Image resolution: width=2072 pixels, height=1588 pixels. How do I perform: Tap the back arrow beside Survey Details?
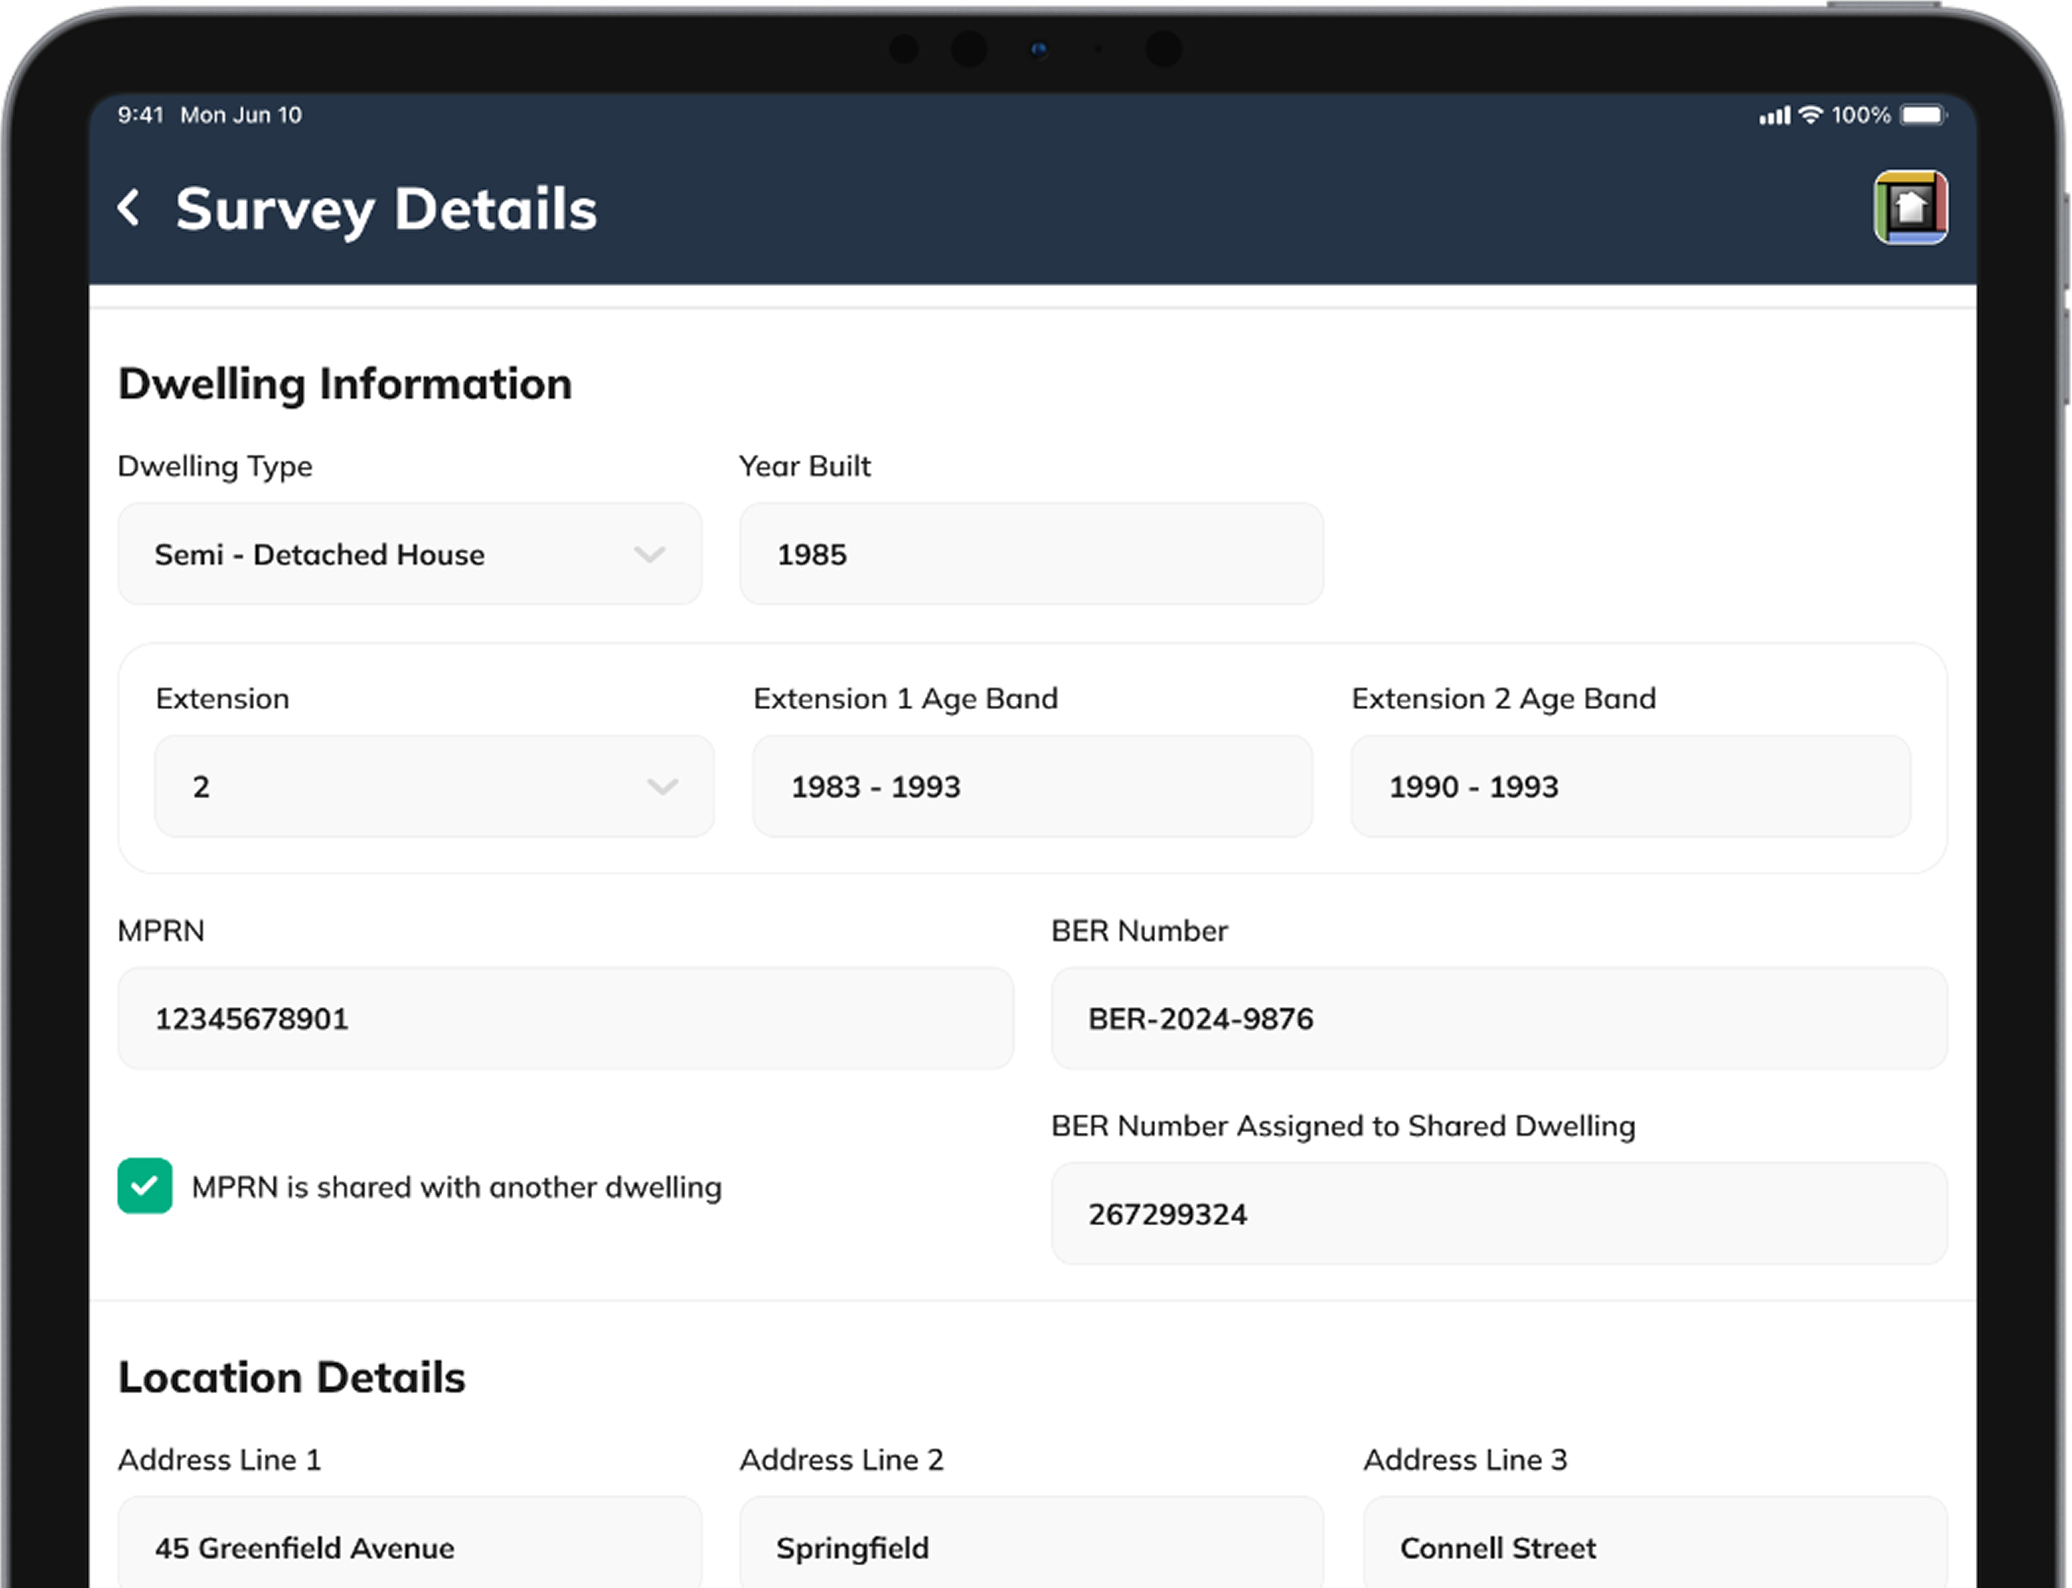pyautogui.click(x=129, y=208)
